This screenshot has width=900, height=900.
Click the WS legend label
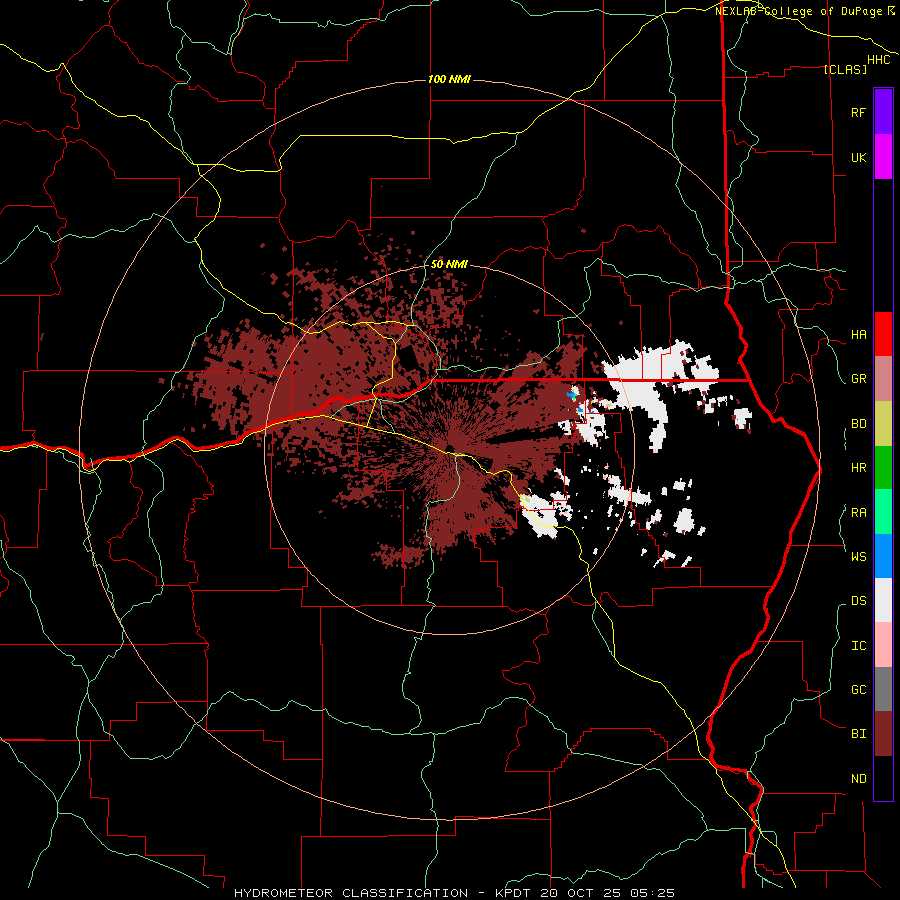coord(858,556)
